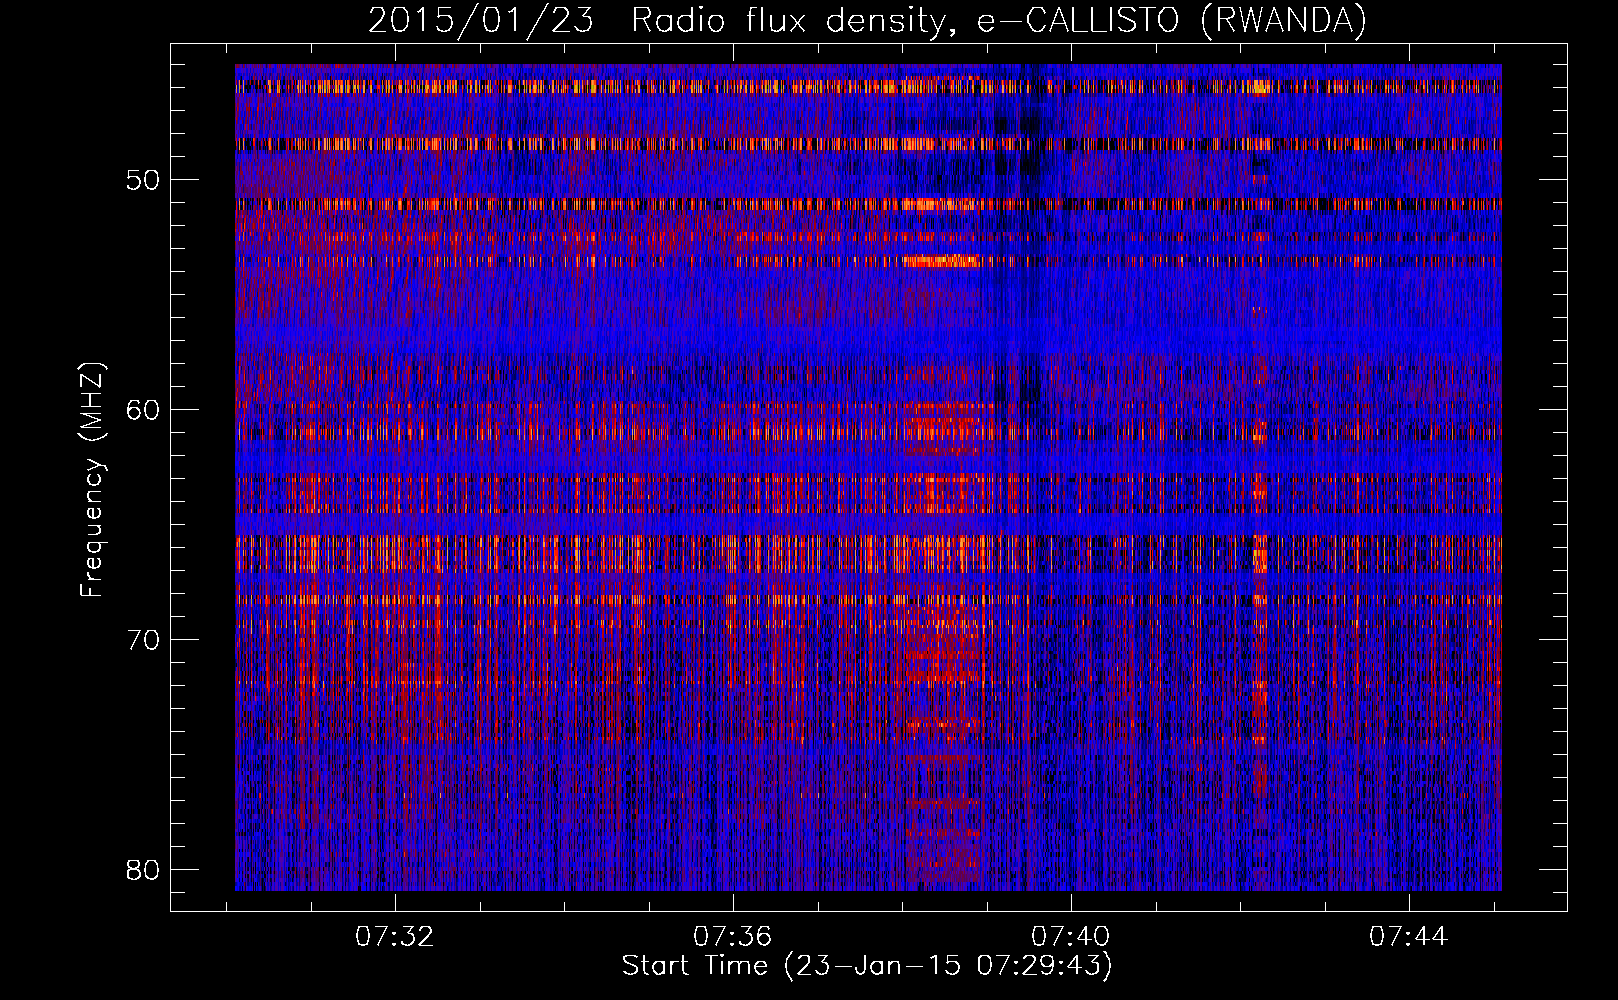The height and width of the screenshot is (1000, 1618).
Task: Click the 80 MHz frequency tick label
Action: [144, 869]
